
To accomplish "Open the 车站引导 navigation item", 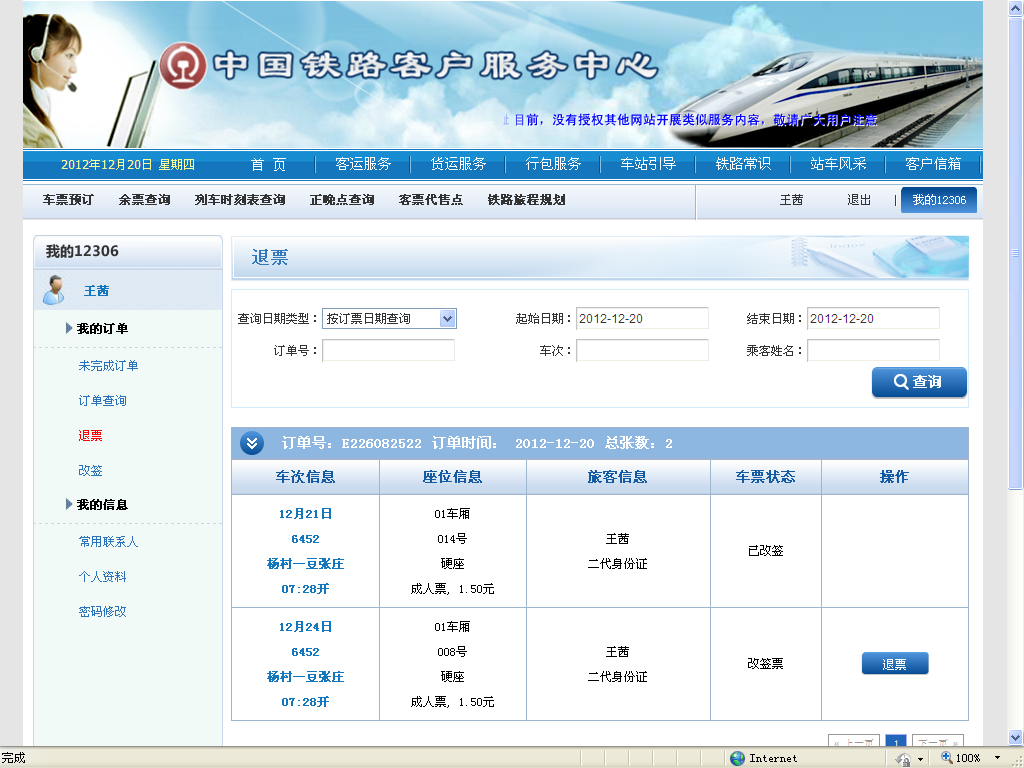I will click(x=648, y=164).
